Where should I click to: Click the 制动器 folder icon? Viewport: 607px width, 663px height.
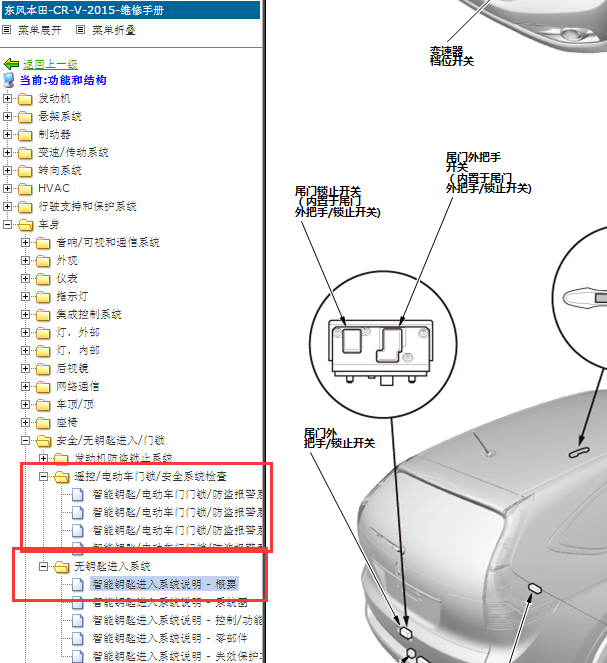click(x=25, y=135)
